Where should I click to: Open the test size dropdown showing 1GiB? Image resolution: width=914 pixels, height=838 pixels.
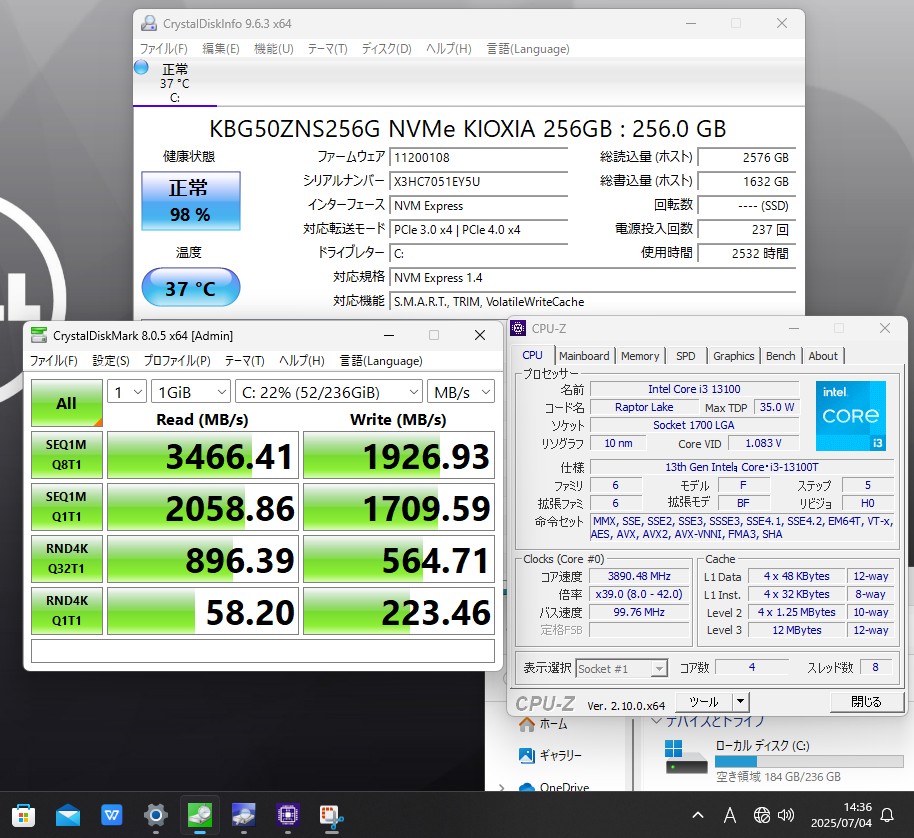tap(191, 392)
